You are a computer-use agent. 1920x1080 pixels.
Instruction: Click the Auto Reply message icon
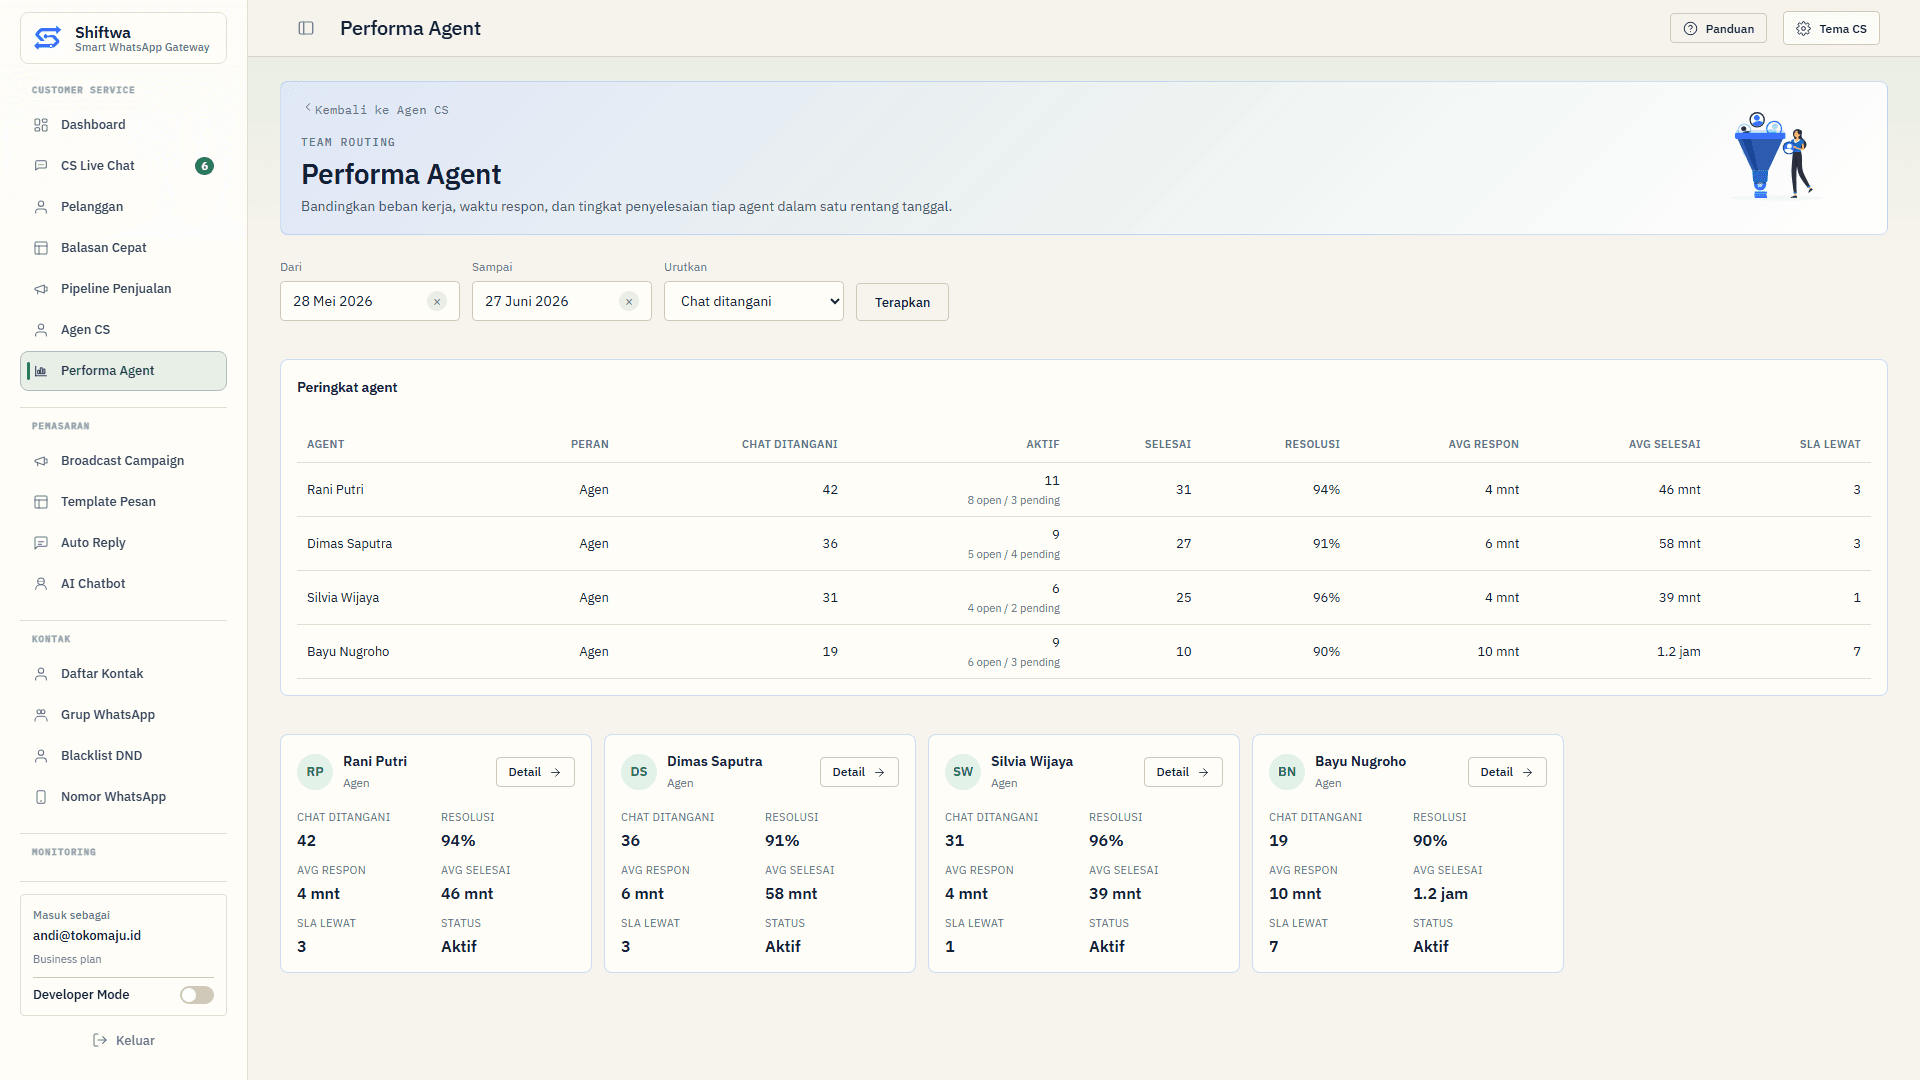(x=41, y=543)
